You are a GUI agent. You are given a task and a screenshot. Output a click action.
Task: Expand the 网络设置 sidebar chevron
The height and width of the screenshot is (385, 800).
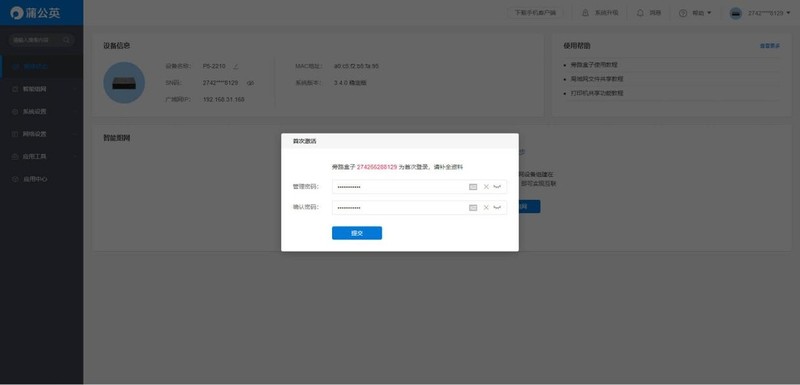click(x=76, y=134)
